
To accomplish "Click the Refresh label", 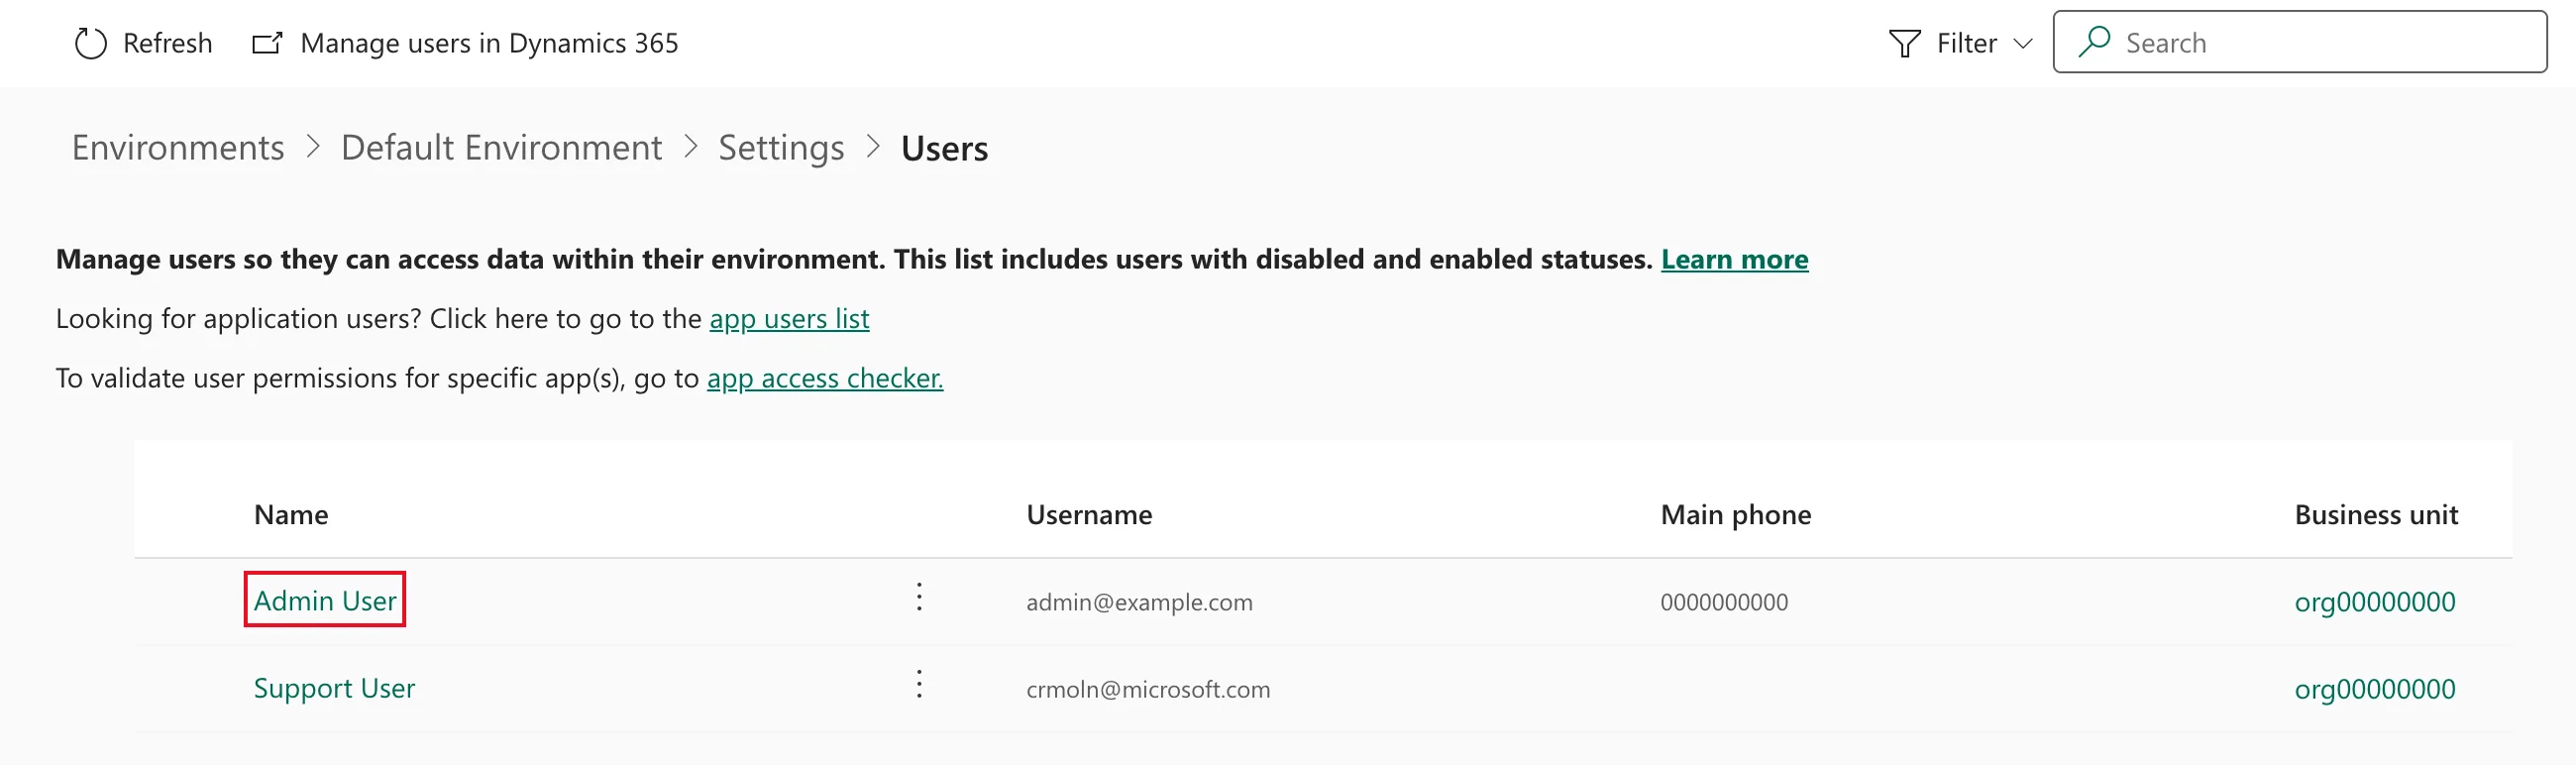I will tap(167, 43).
